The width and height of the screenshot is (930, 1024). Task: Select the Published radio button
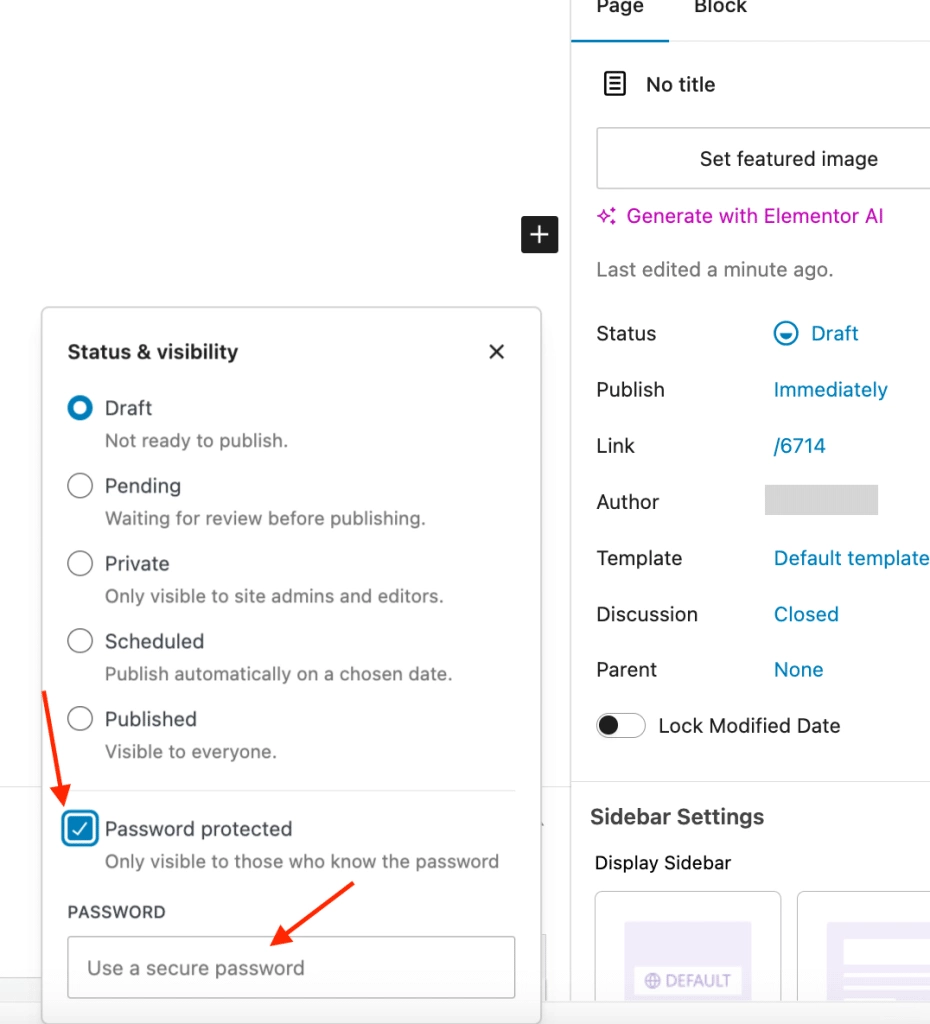[80, 719]
